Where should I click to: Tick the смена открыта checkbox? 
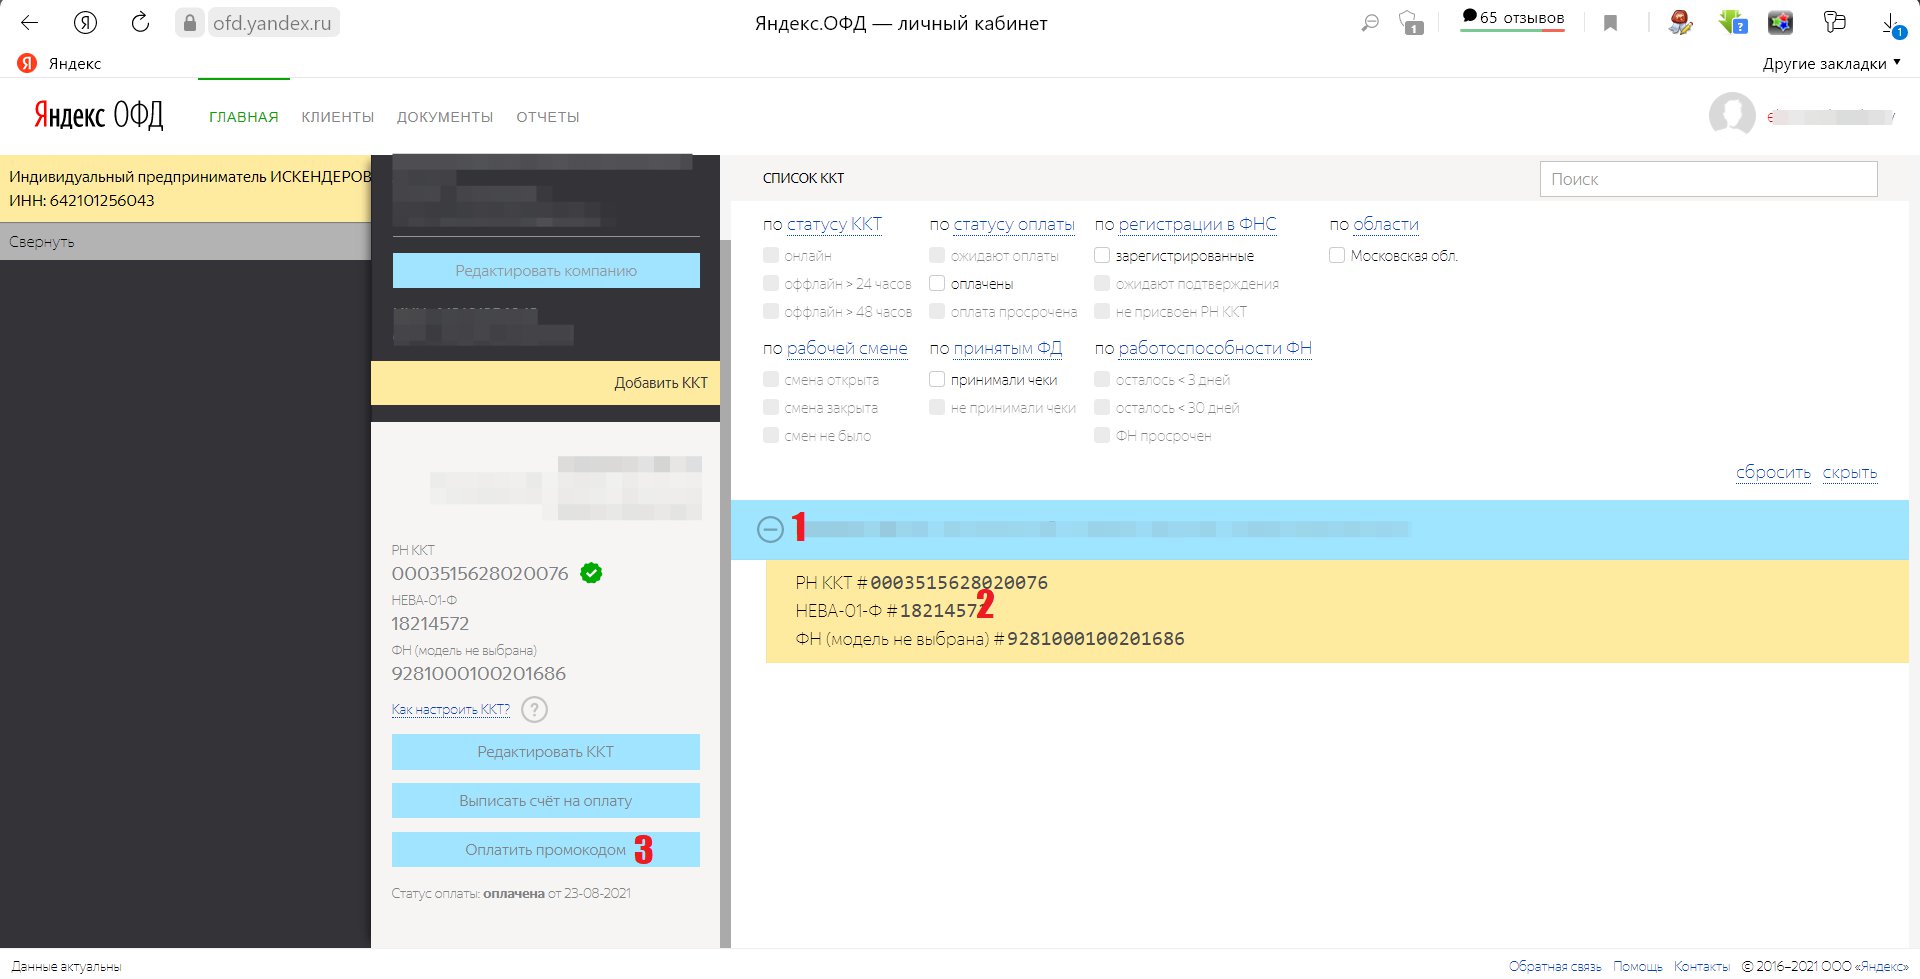coord(771,380)
